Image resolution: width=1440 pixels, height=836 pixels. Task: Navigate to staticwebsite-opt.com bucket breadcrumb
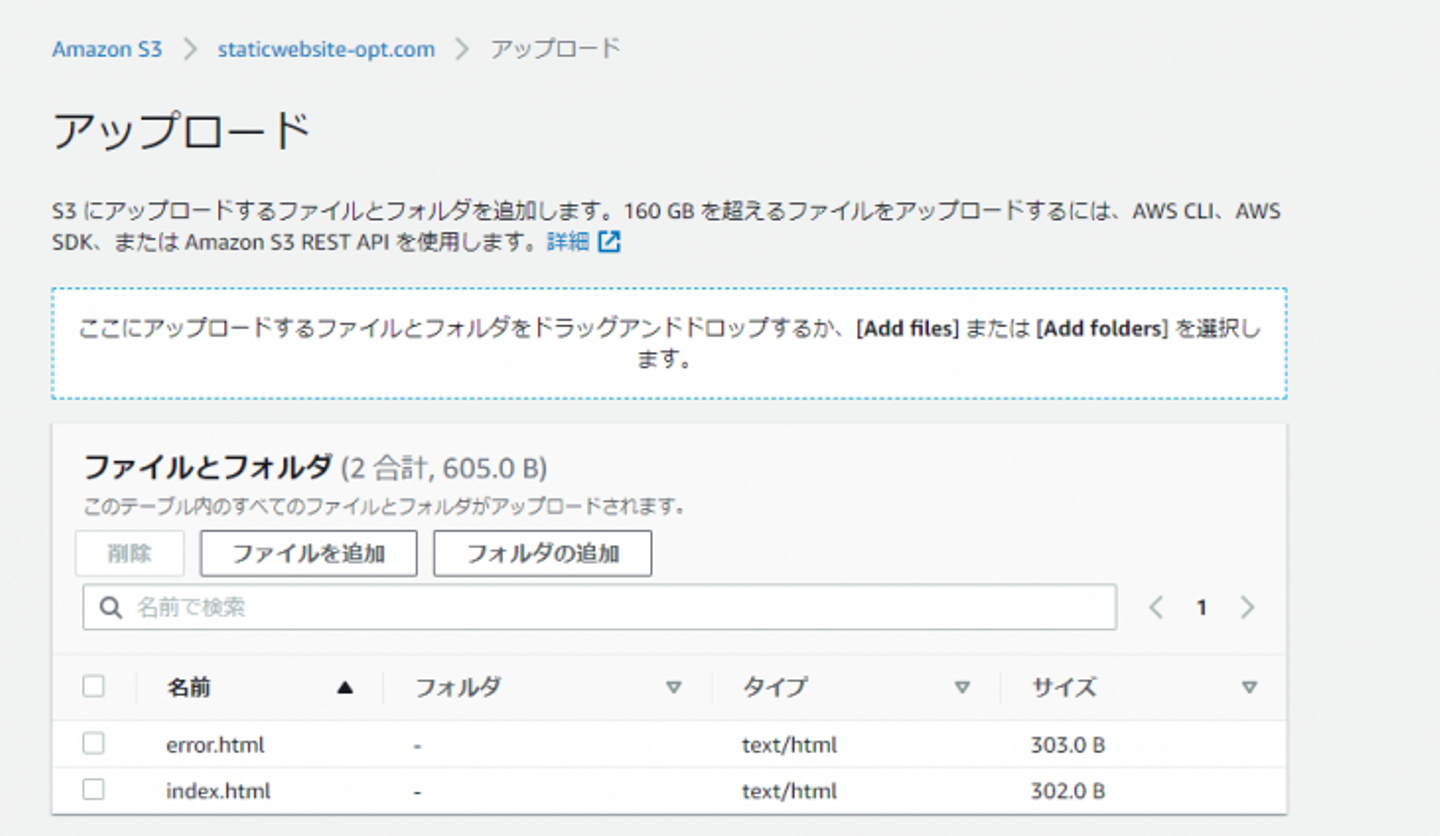(x=326, y=49)
